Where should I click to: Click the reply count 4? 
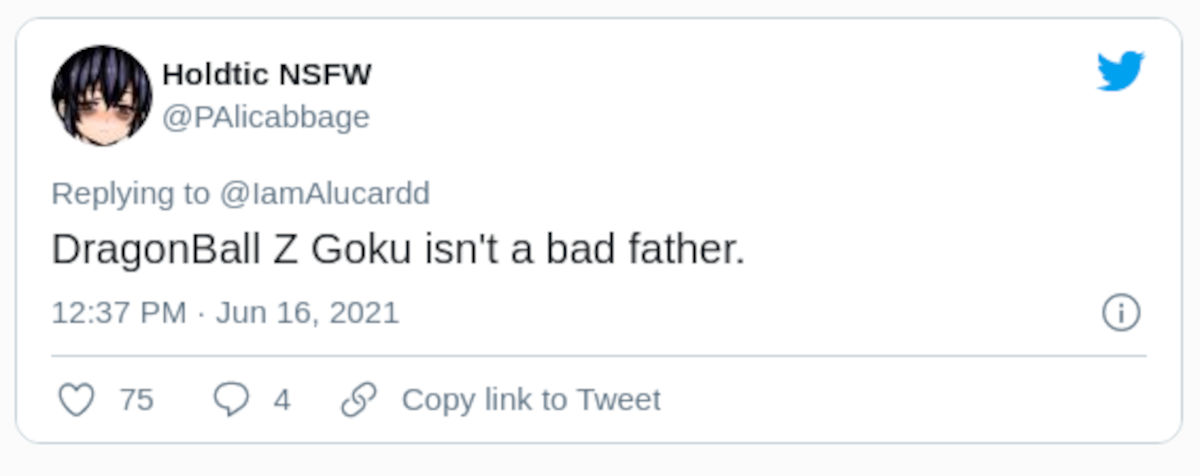click(282, 400)
